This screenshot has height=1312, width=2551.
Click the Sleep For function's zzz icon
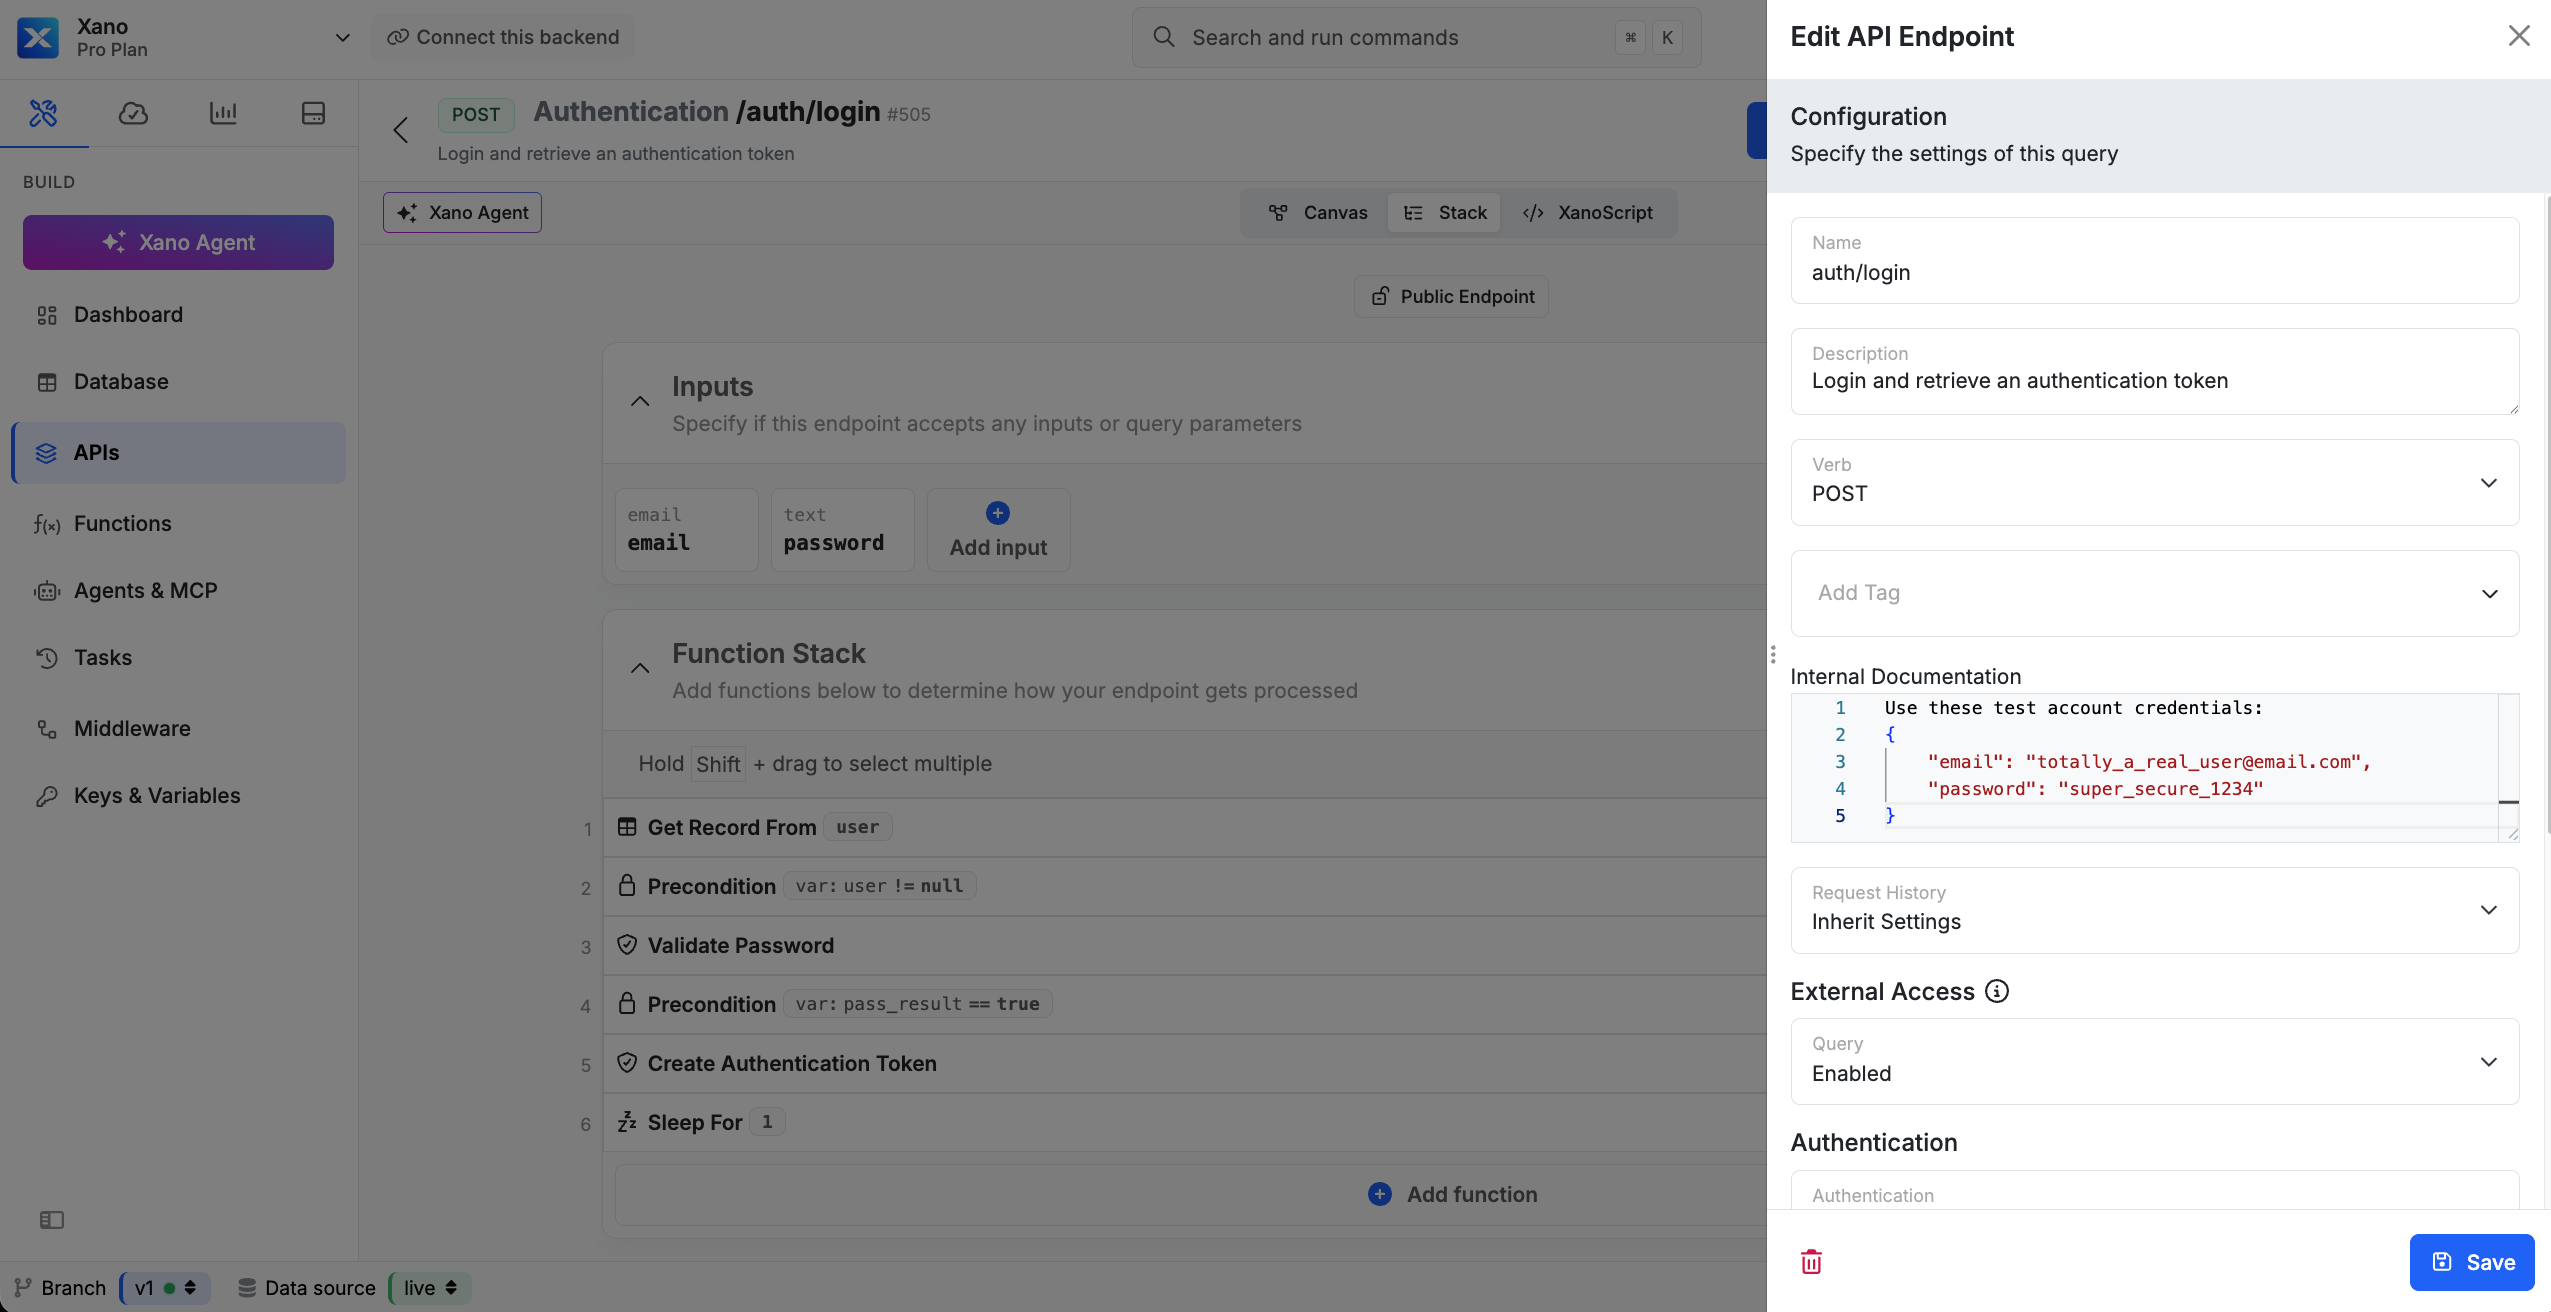[627, 1122]
